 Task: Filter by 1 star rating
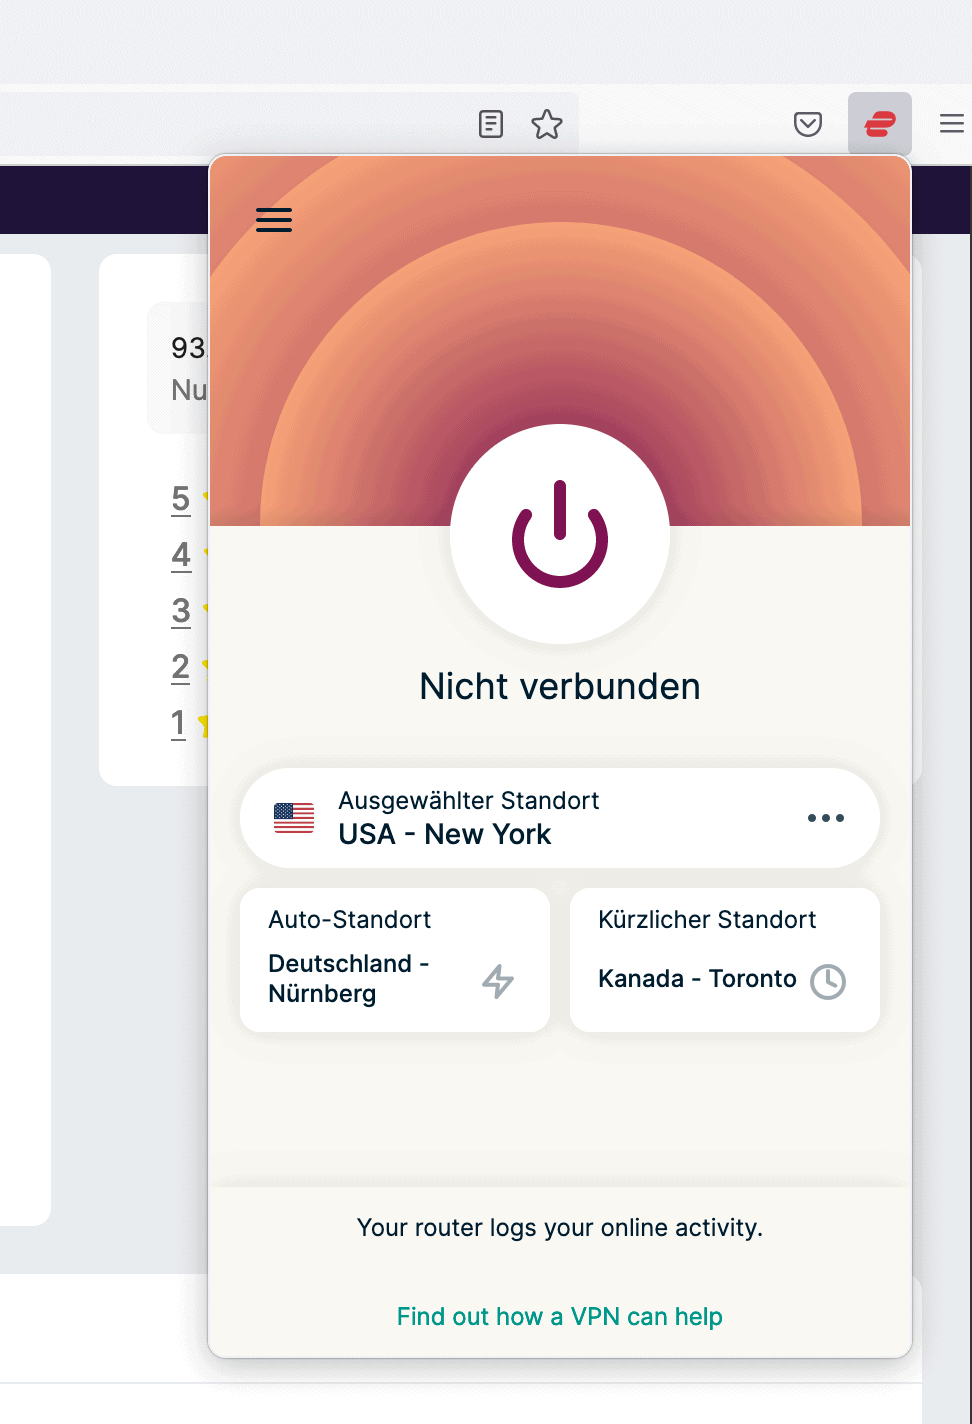(179, 722)
